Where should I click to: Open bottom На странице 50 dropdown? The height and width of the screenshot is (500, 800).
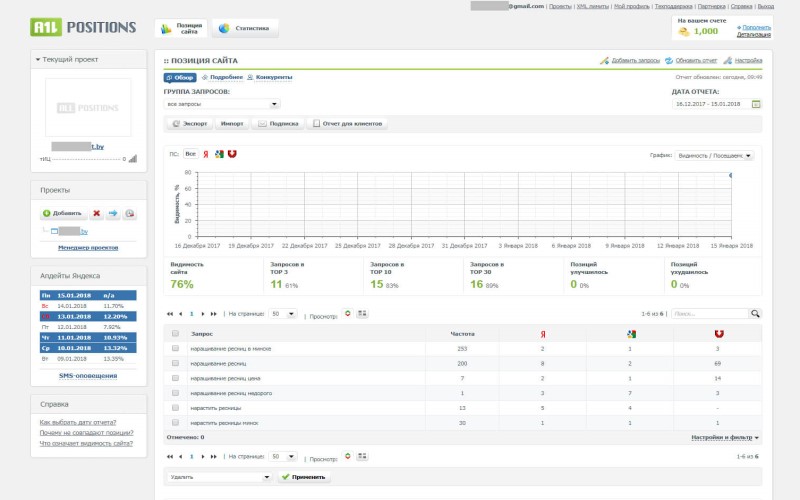[283, 457]
